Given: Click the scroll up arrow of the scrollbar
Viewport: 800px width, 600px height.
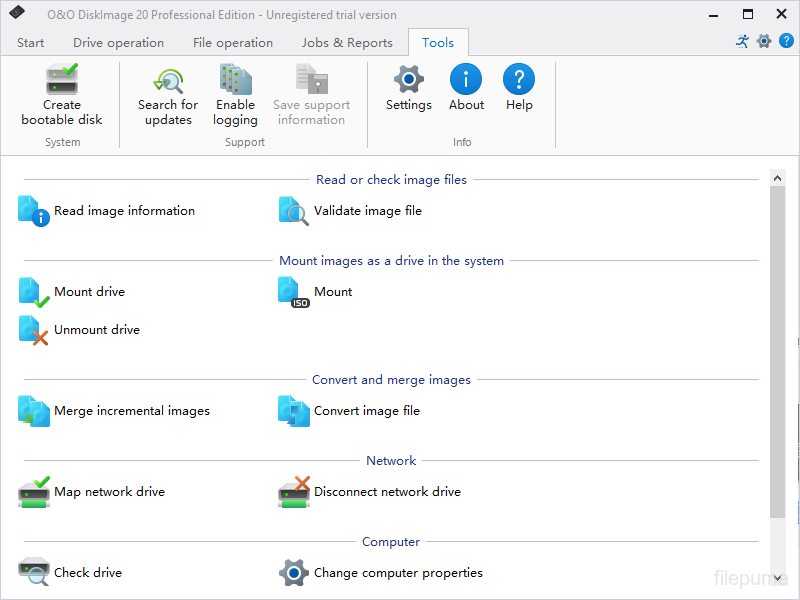Looking at the screenshot, I should pyautogui.click(x=778, y=177).
